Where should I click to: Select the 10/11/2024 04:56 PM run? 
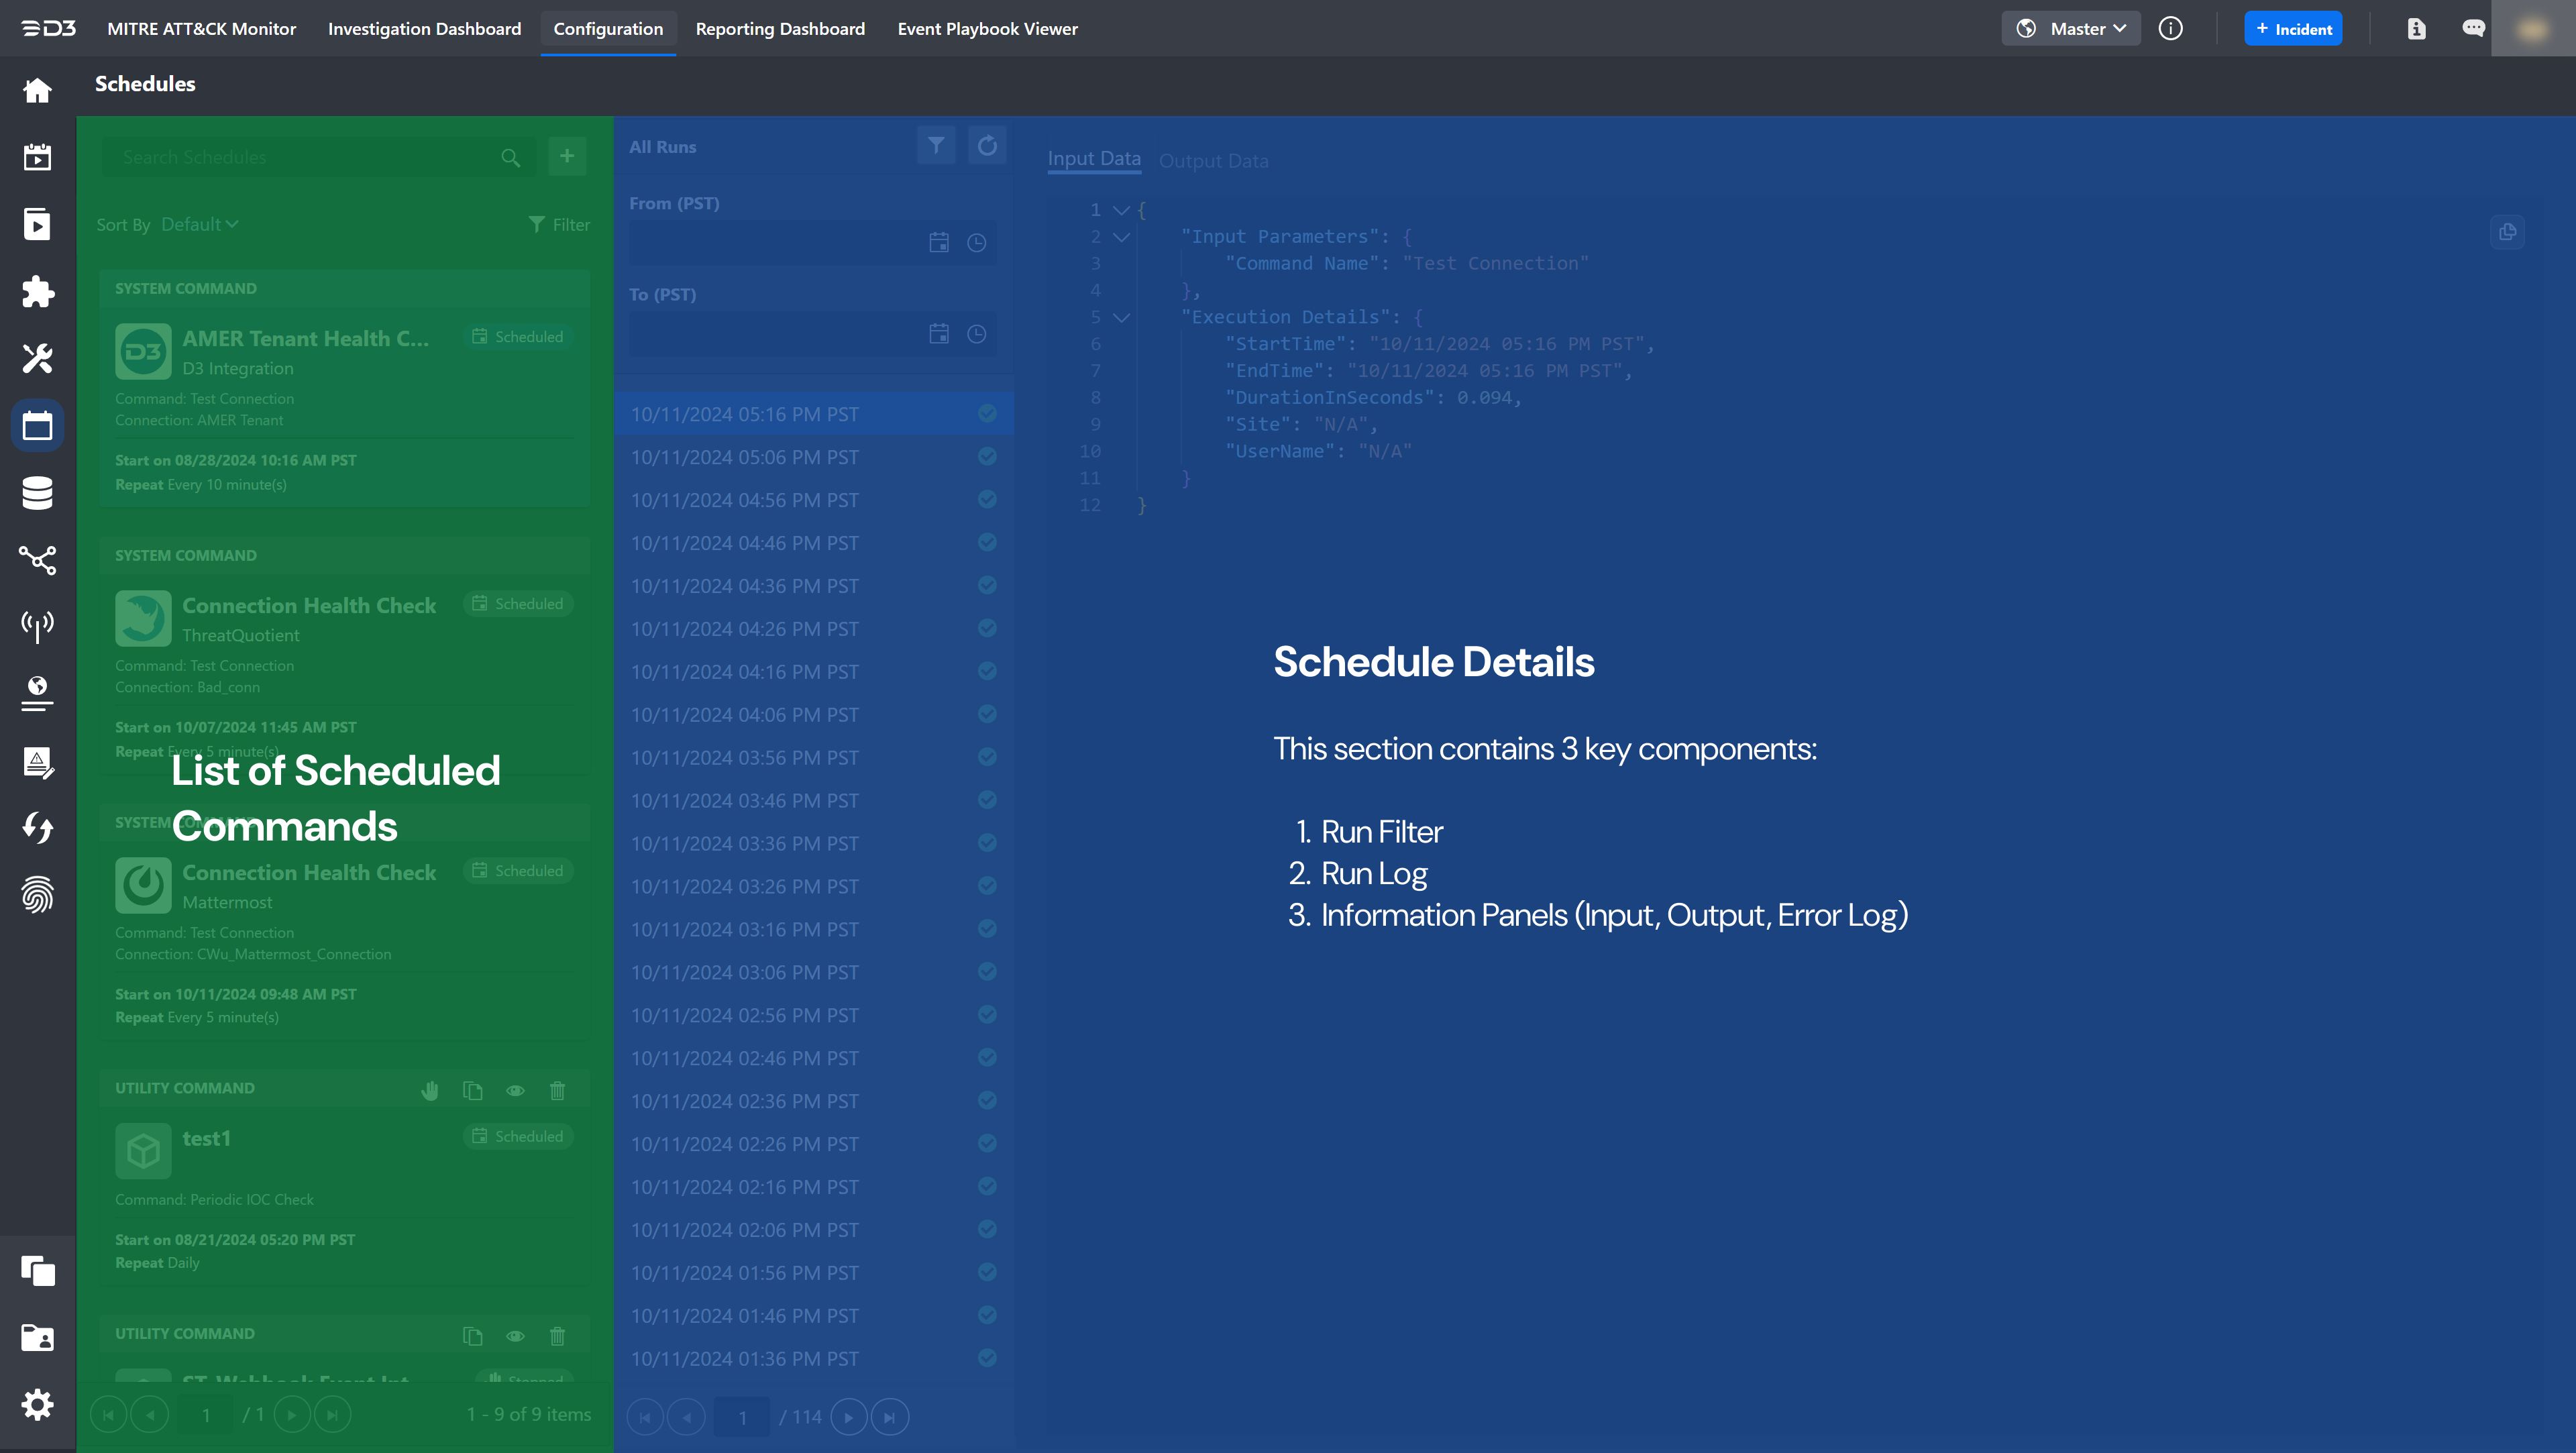pyautogui.click(x=744, y=500)
